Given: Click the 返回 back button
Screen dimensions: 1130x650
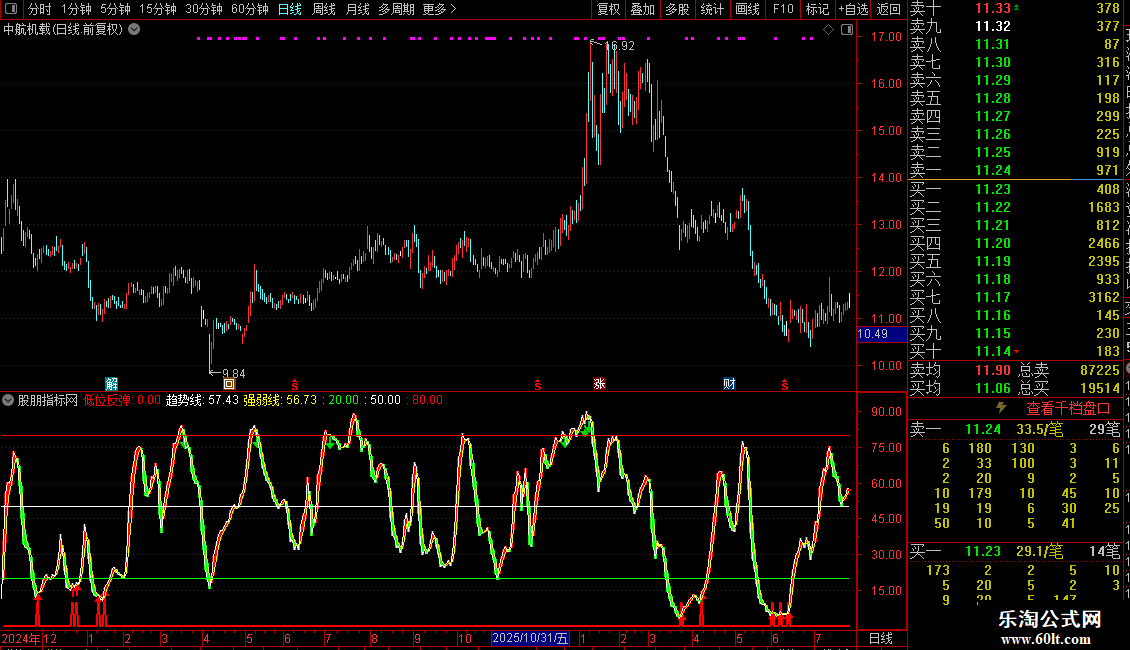Looking at the screenshot, I should [889, 9].
